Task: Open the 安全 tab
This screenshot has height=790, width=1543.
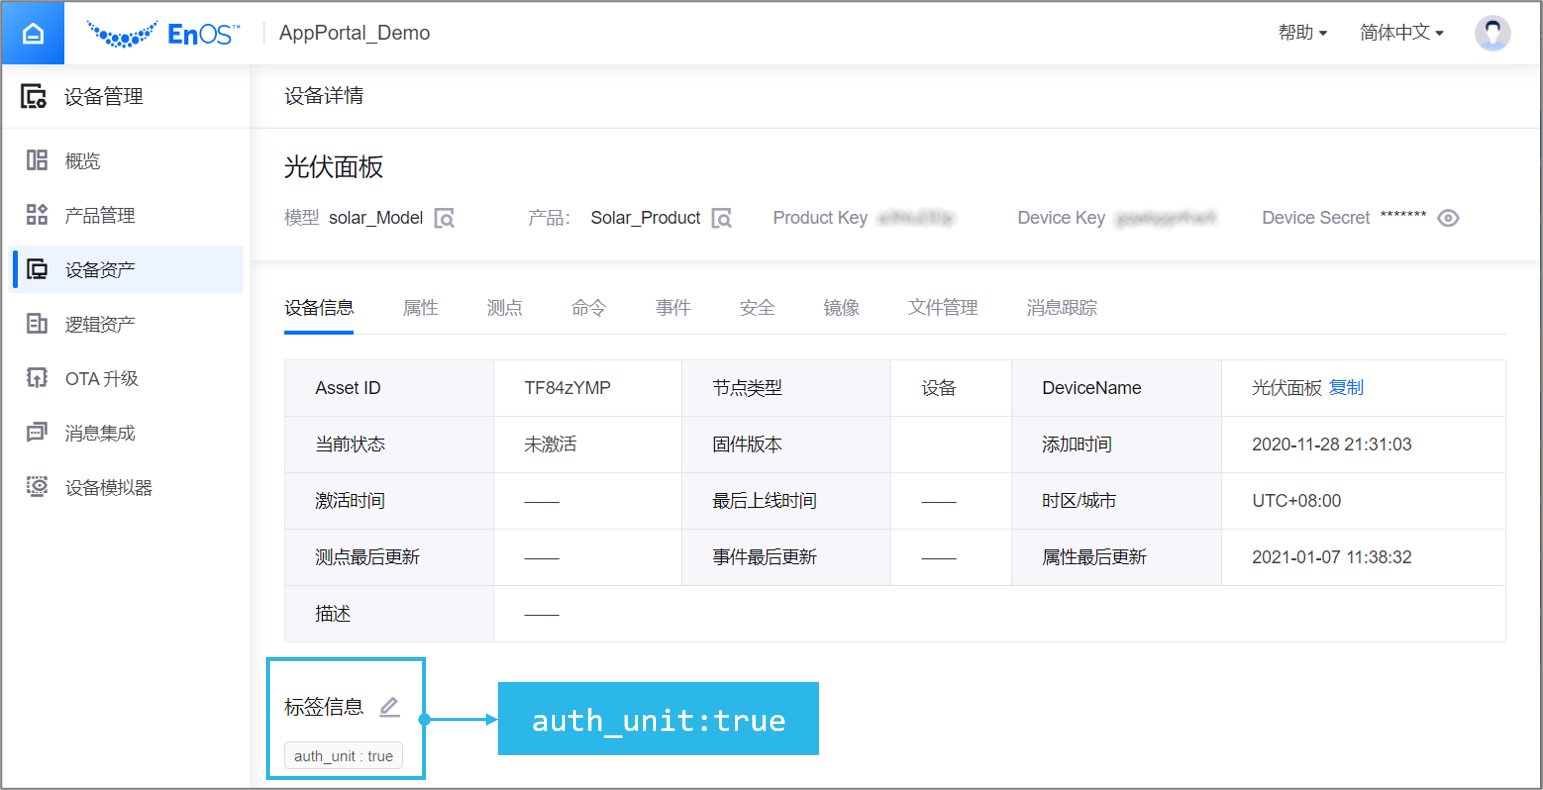Action: tap(757, 307)
